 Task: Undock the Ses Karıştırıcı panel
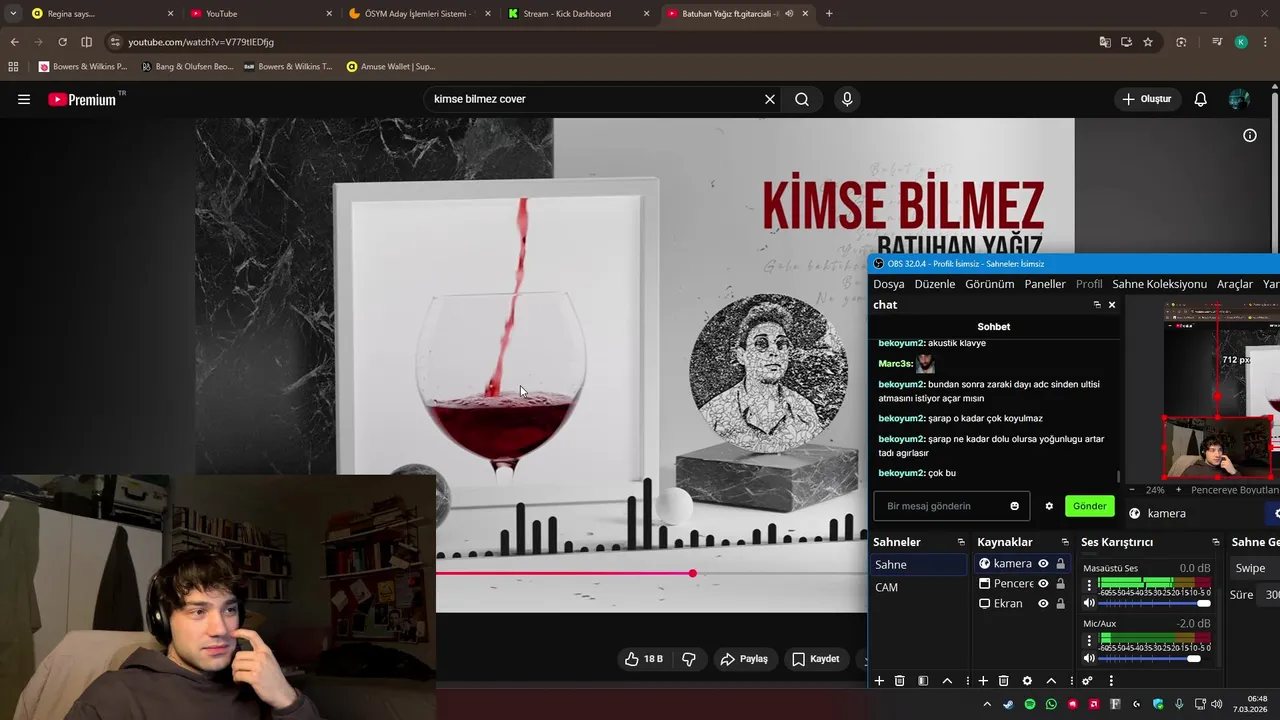pyautogui.click(x=1216, y=542)
